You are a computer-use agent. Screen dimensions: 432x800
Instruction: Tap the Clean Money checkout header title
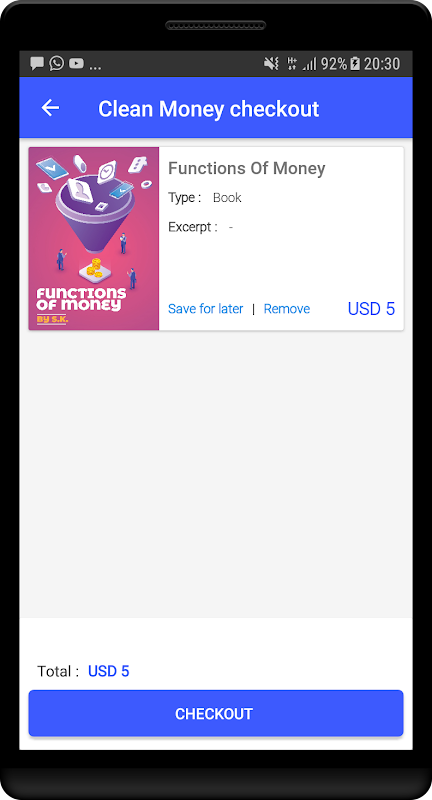pos(209,109)
